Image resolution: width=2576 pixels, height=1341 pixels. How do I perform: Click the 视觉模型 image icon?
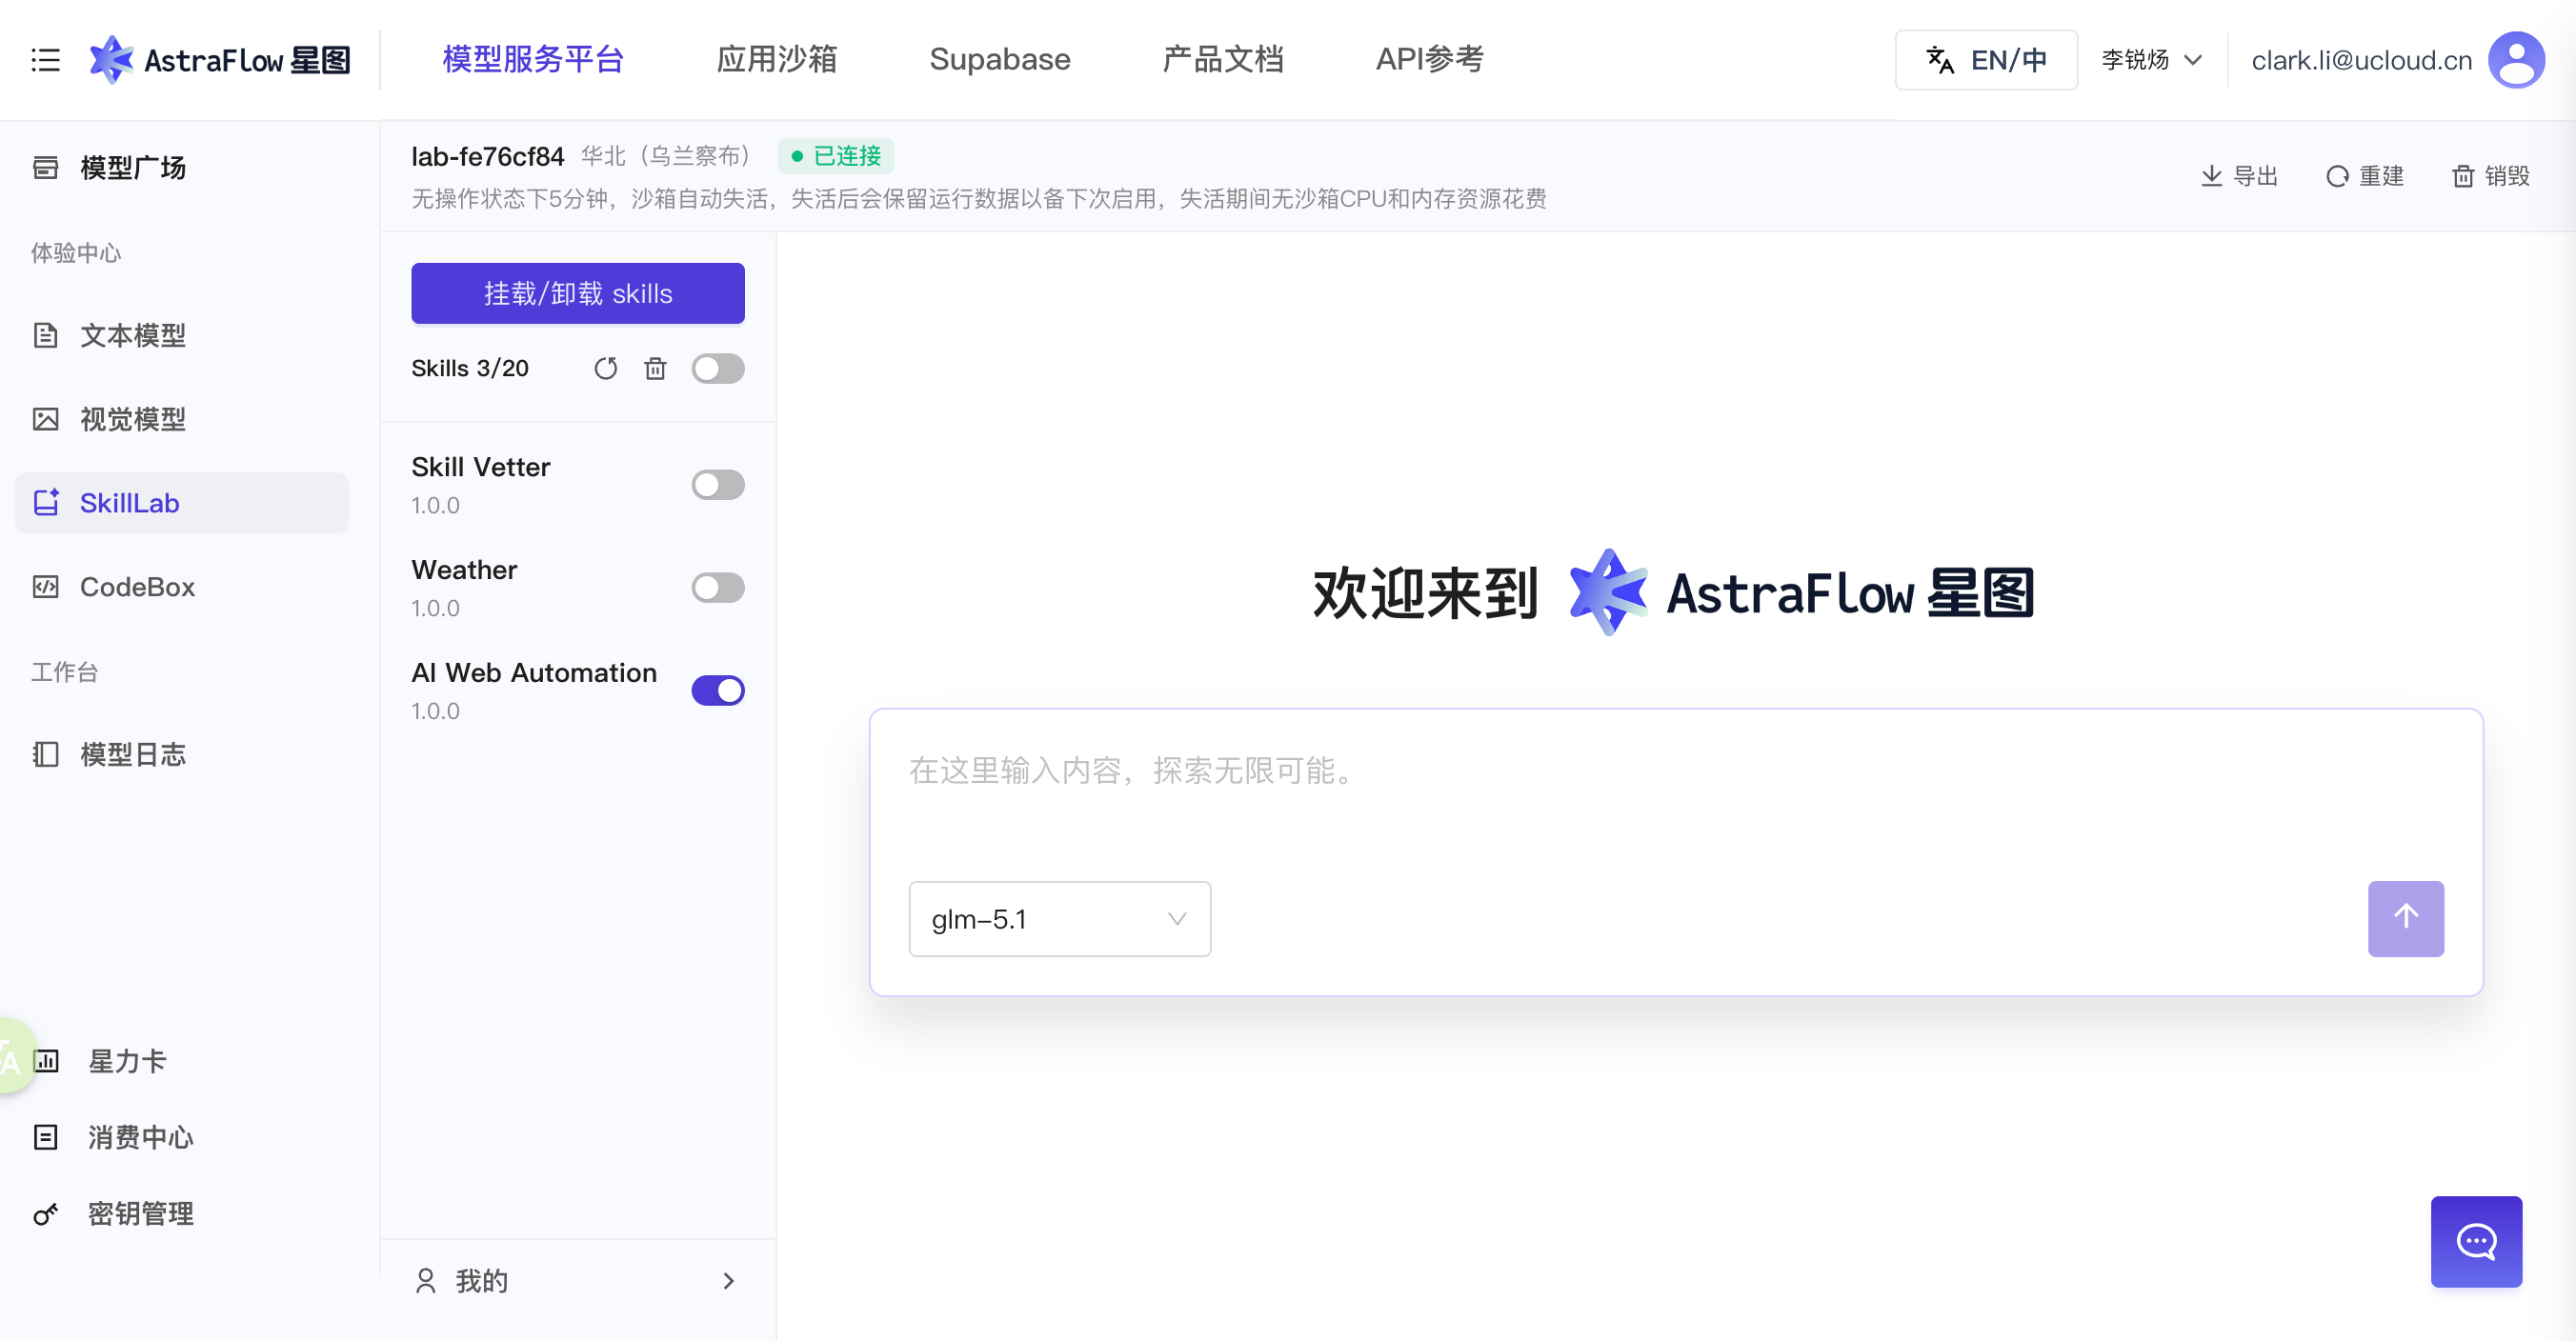46,419
